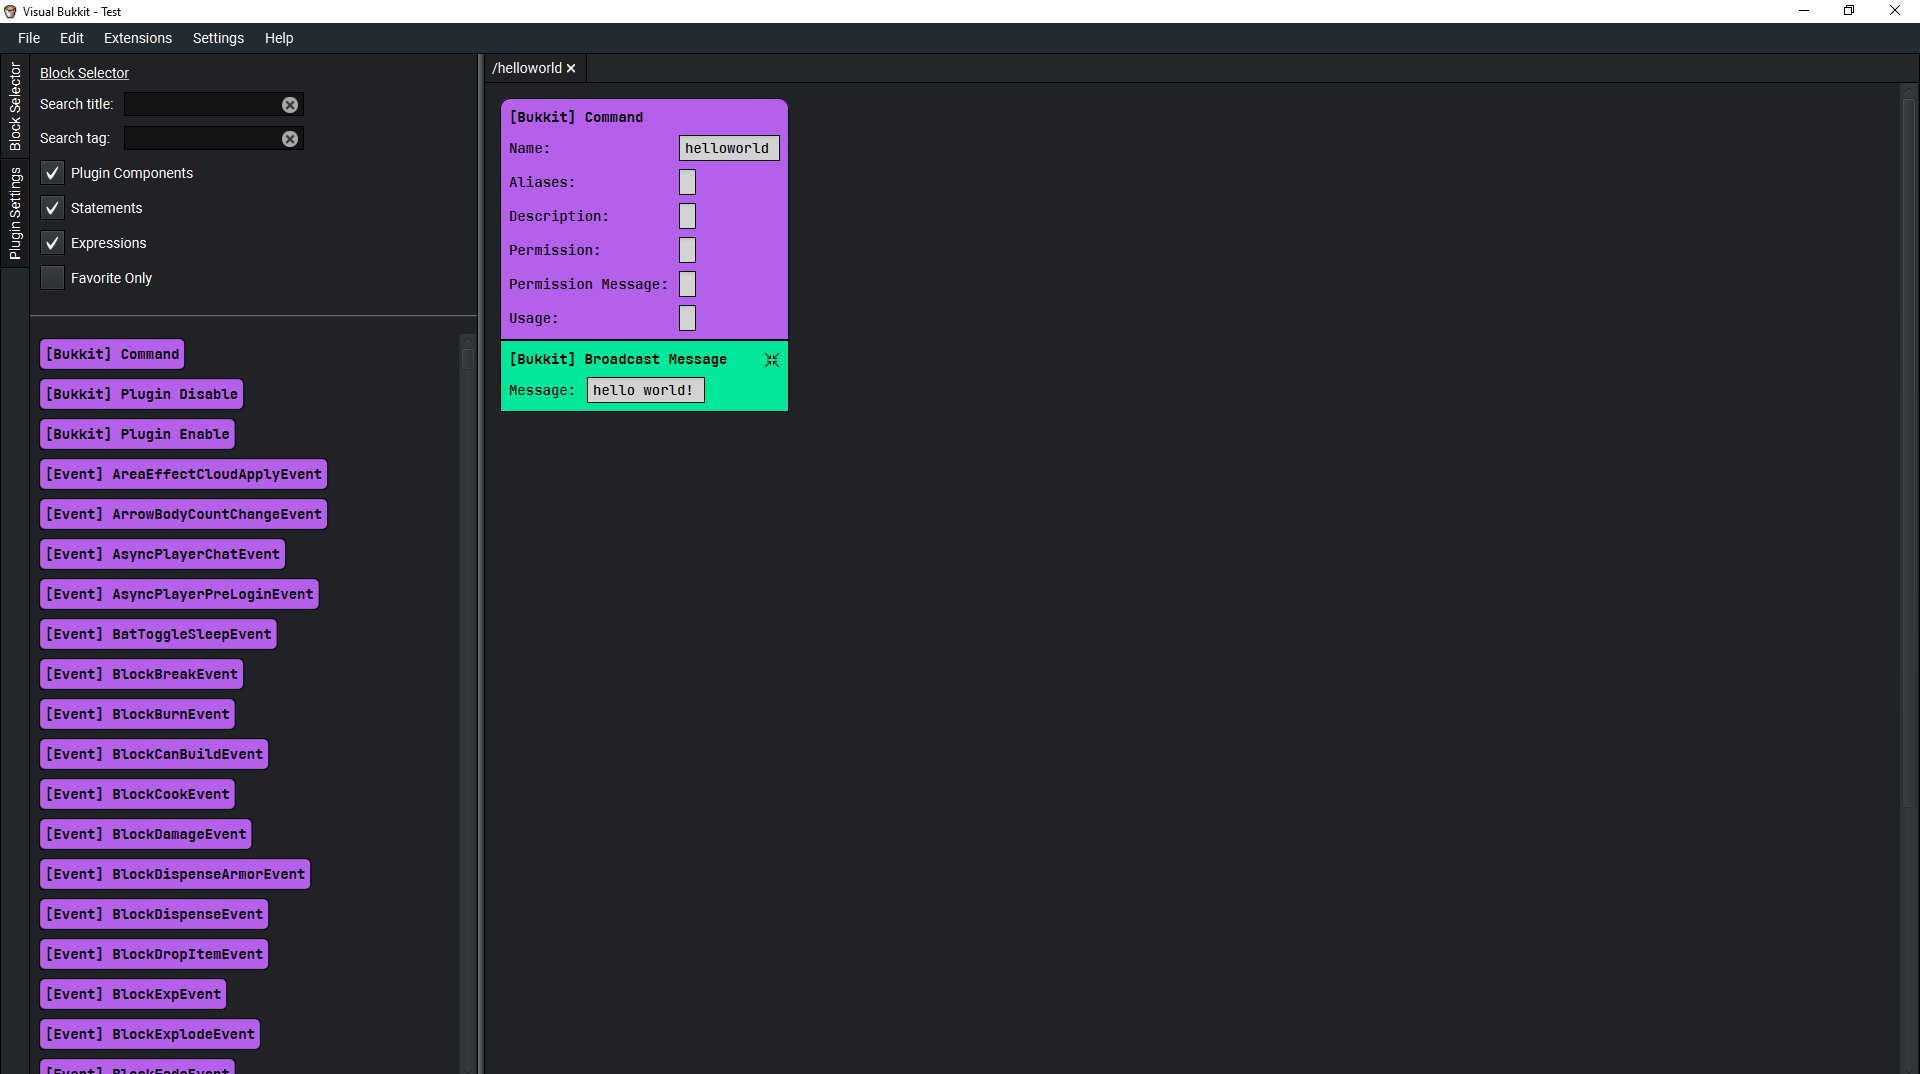Open the Settings menu
The height and width of the screenshot is (1074, 1920).
218,38
